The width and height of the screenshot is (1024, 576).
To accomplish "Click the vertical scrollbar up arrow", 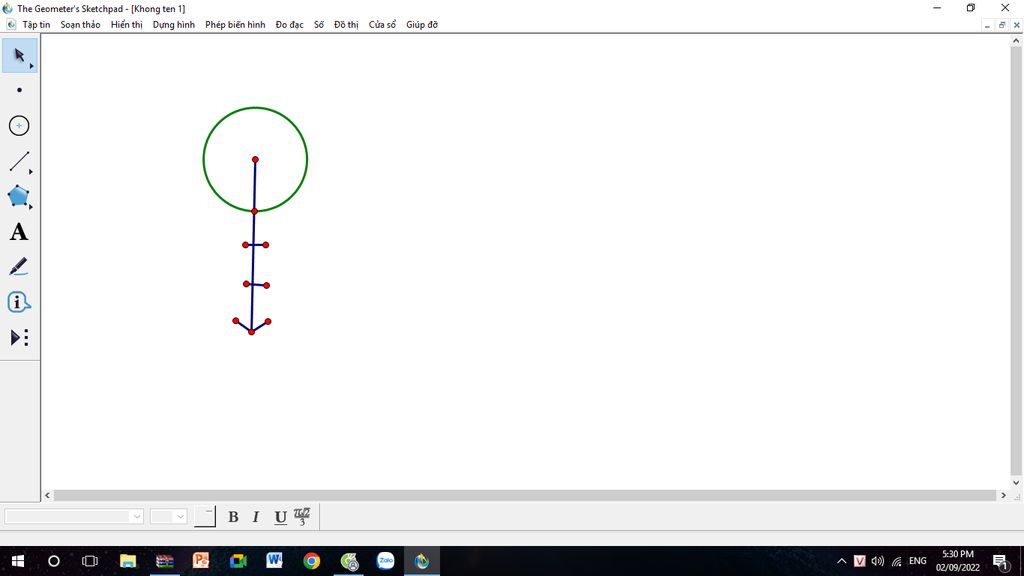I will (1016, 40).
